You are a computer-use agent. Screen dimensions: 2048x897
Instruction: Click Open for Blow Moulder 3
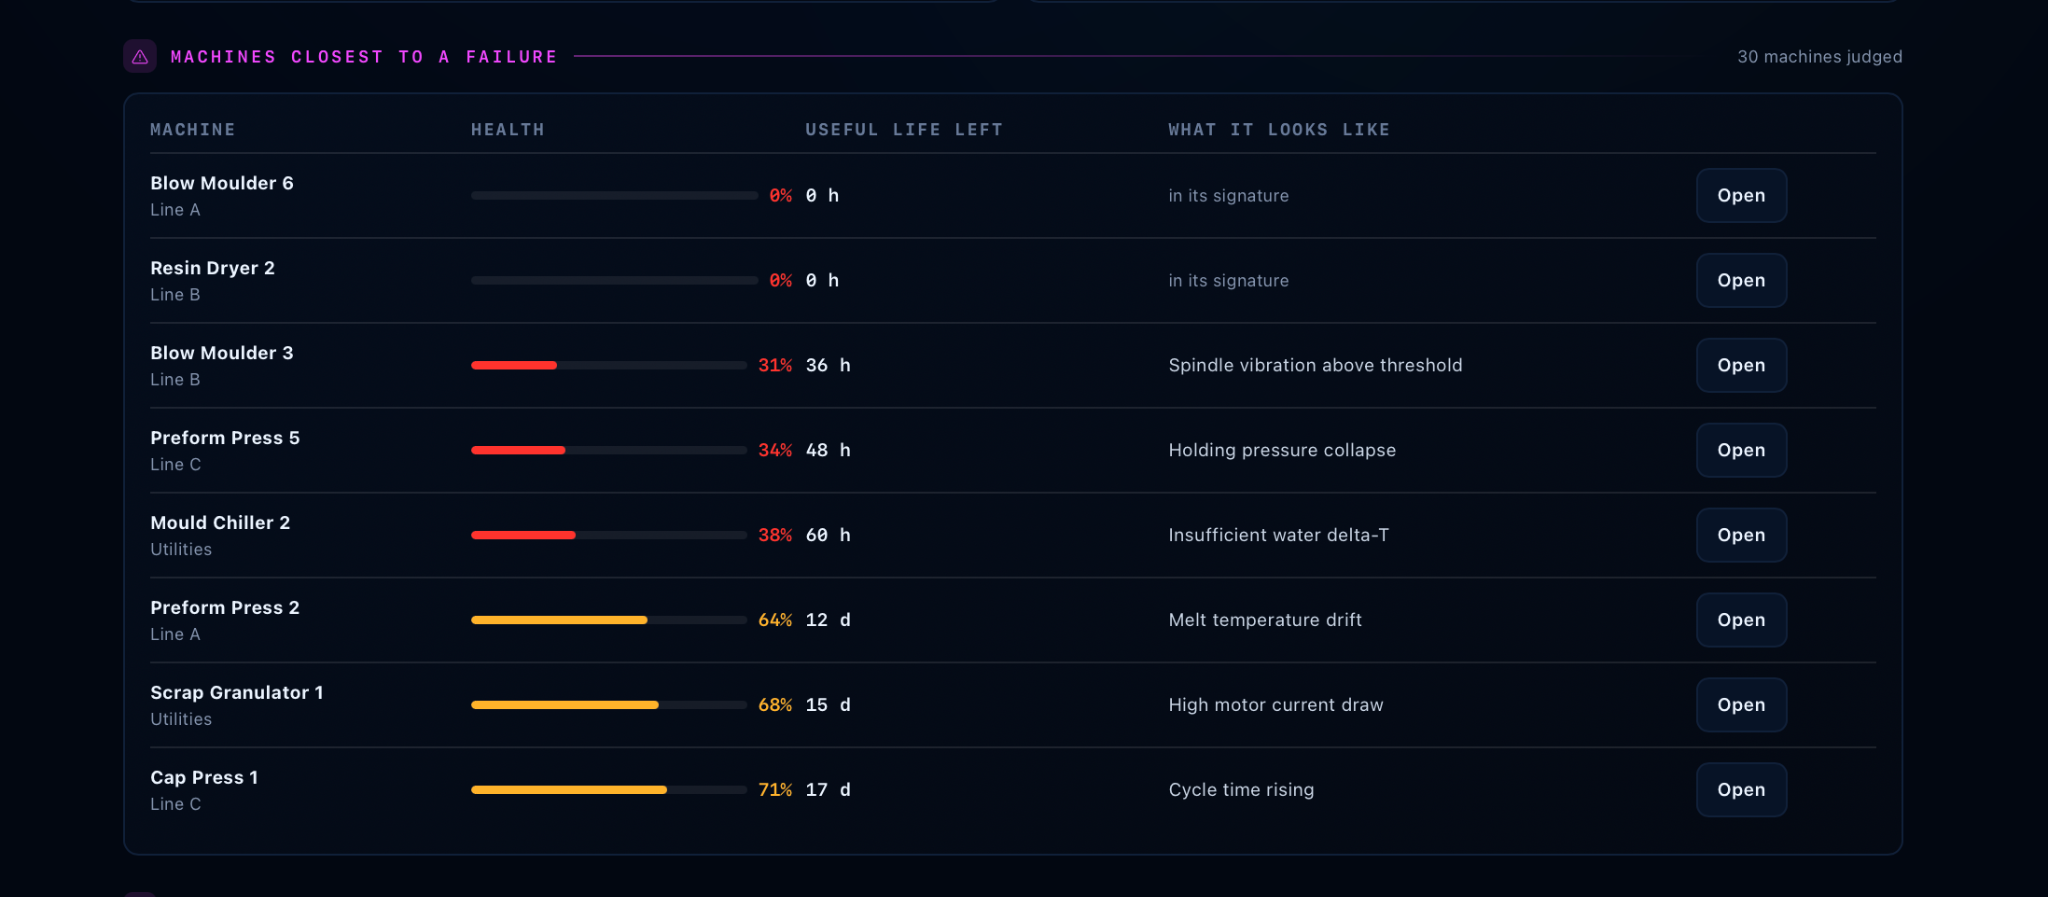[1741, 365]
